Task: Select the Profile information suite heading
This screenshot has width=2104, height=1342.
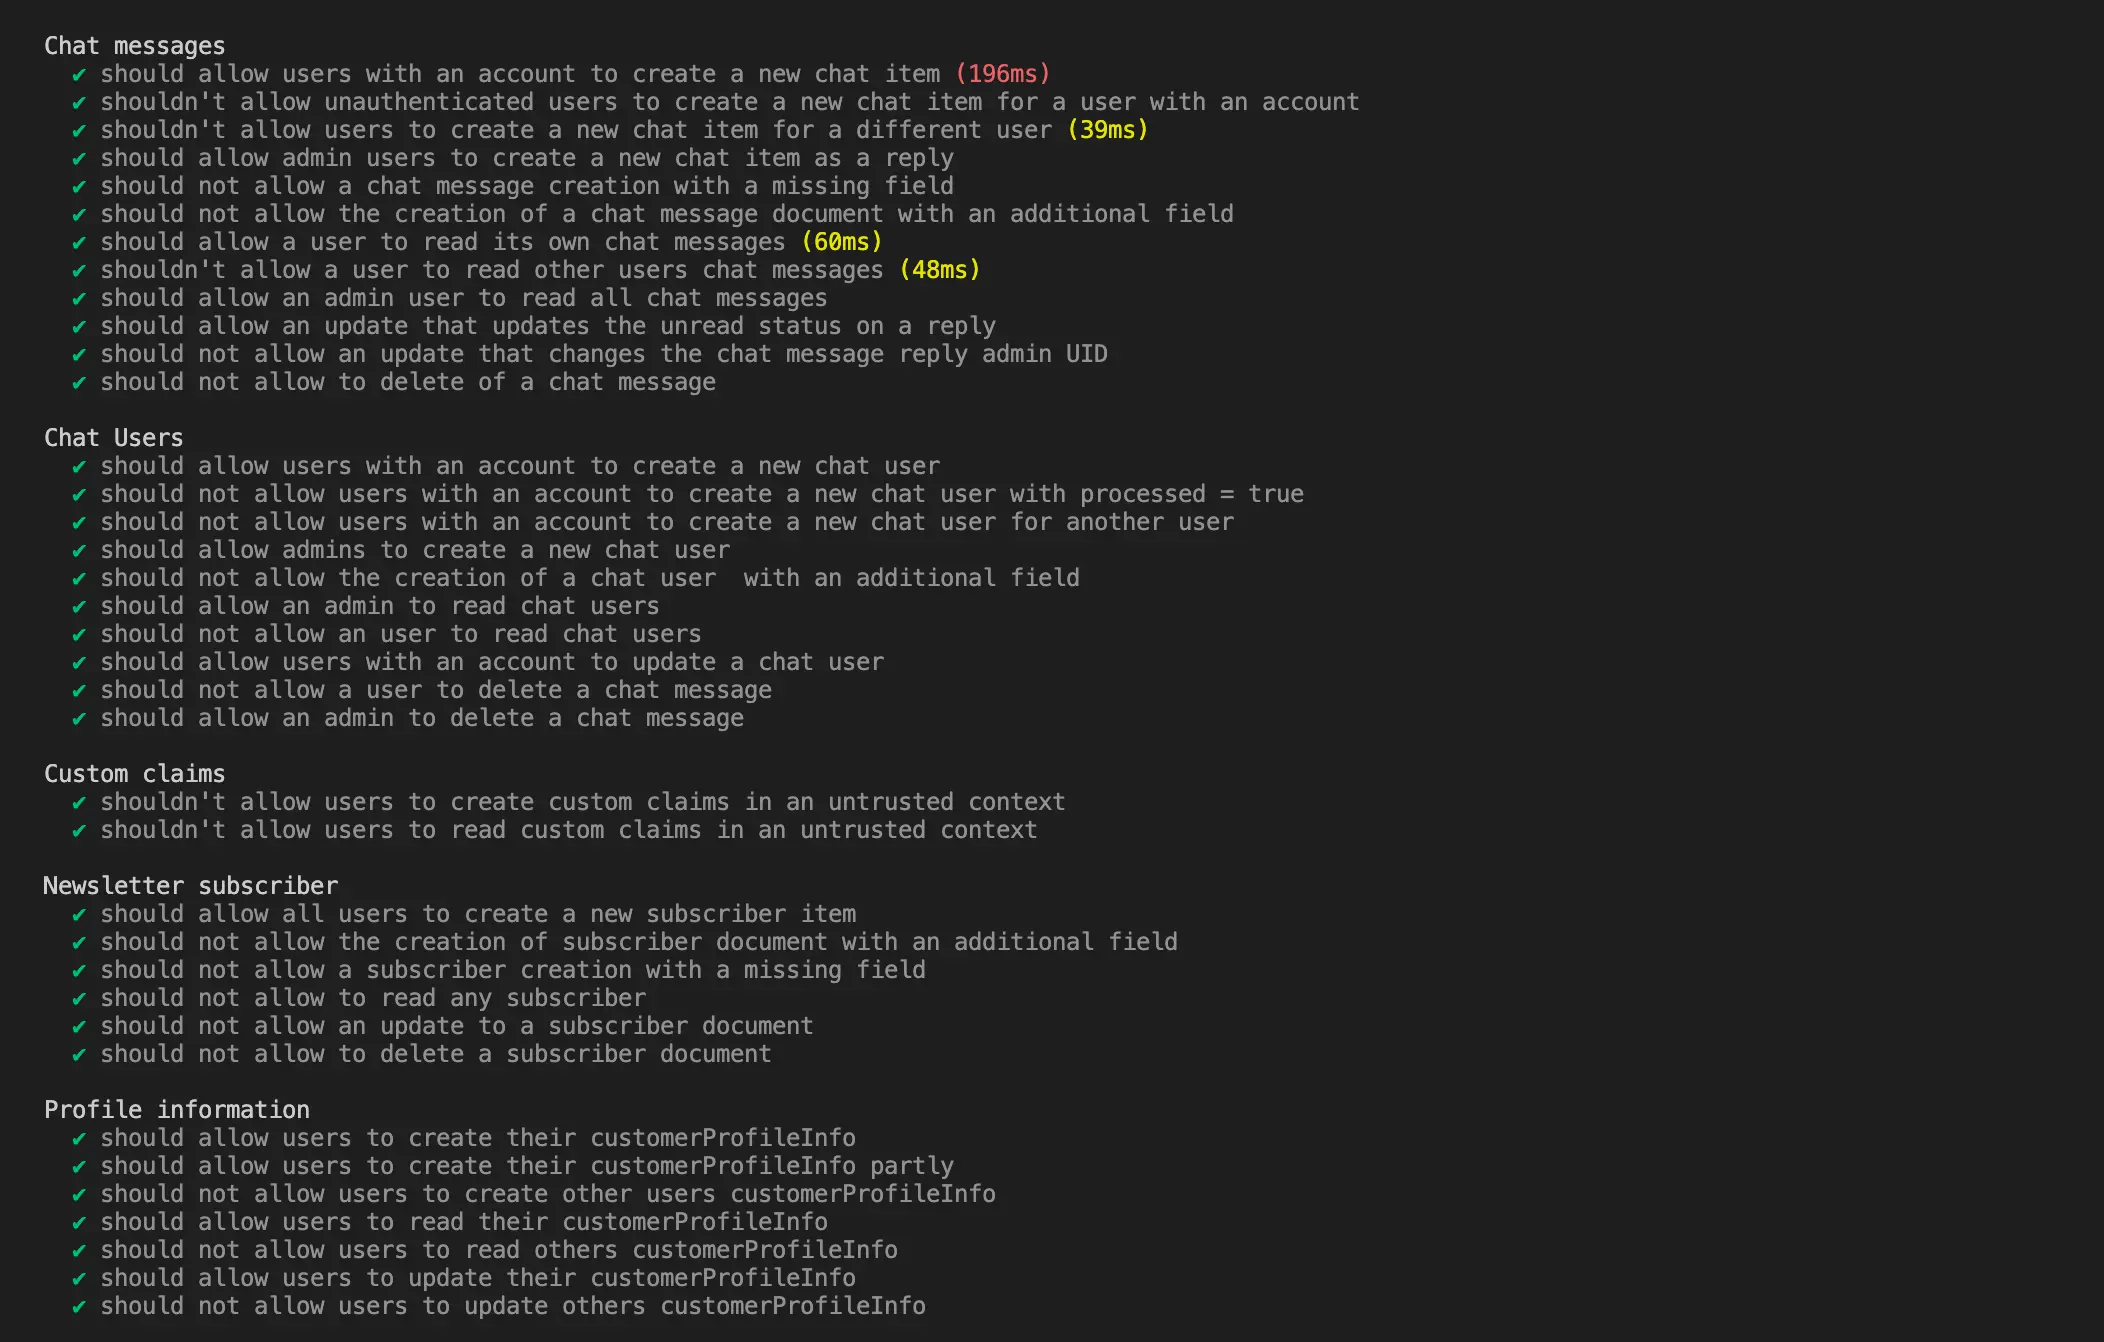Action: [177, 1110]
